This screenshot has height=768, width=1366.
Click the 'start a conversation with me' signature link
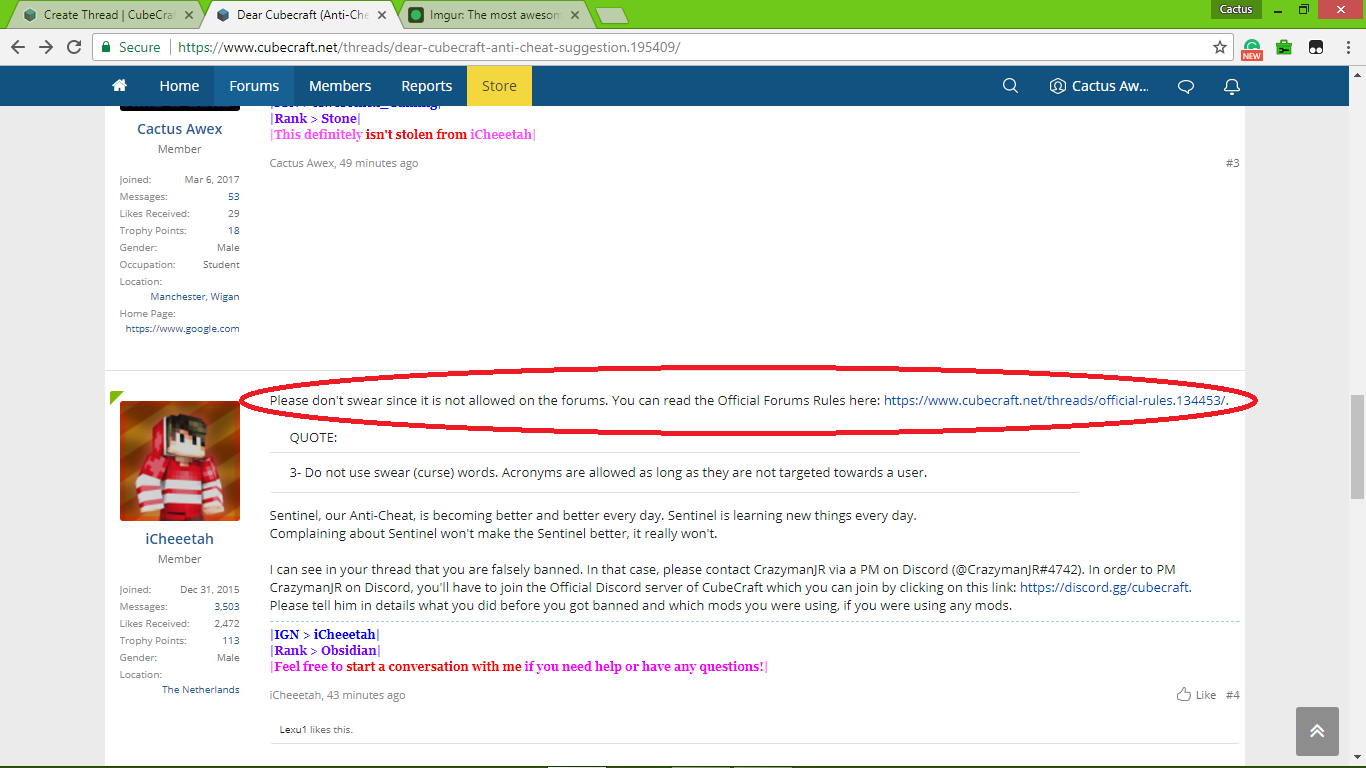click(434, 666)
